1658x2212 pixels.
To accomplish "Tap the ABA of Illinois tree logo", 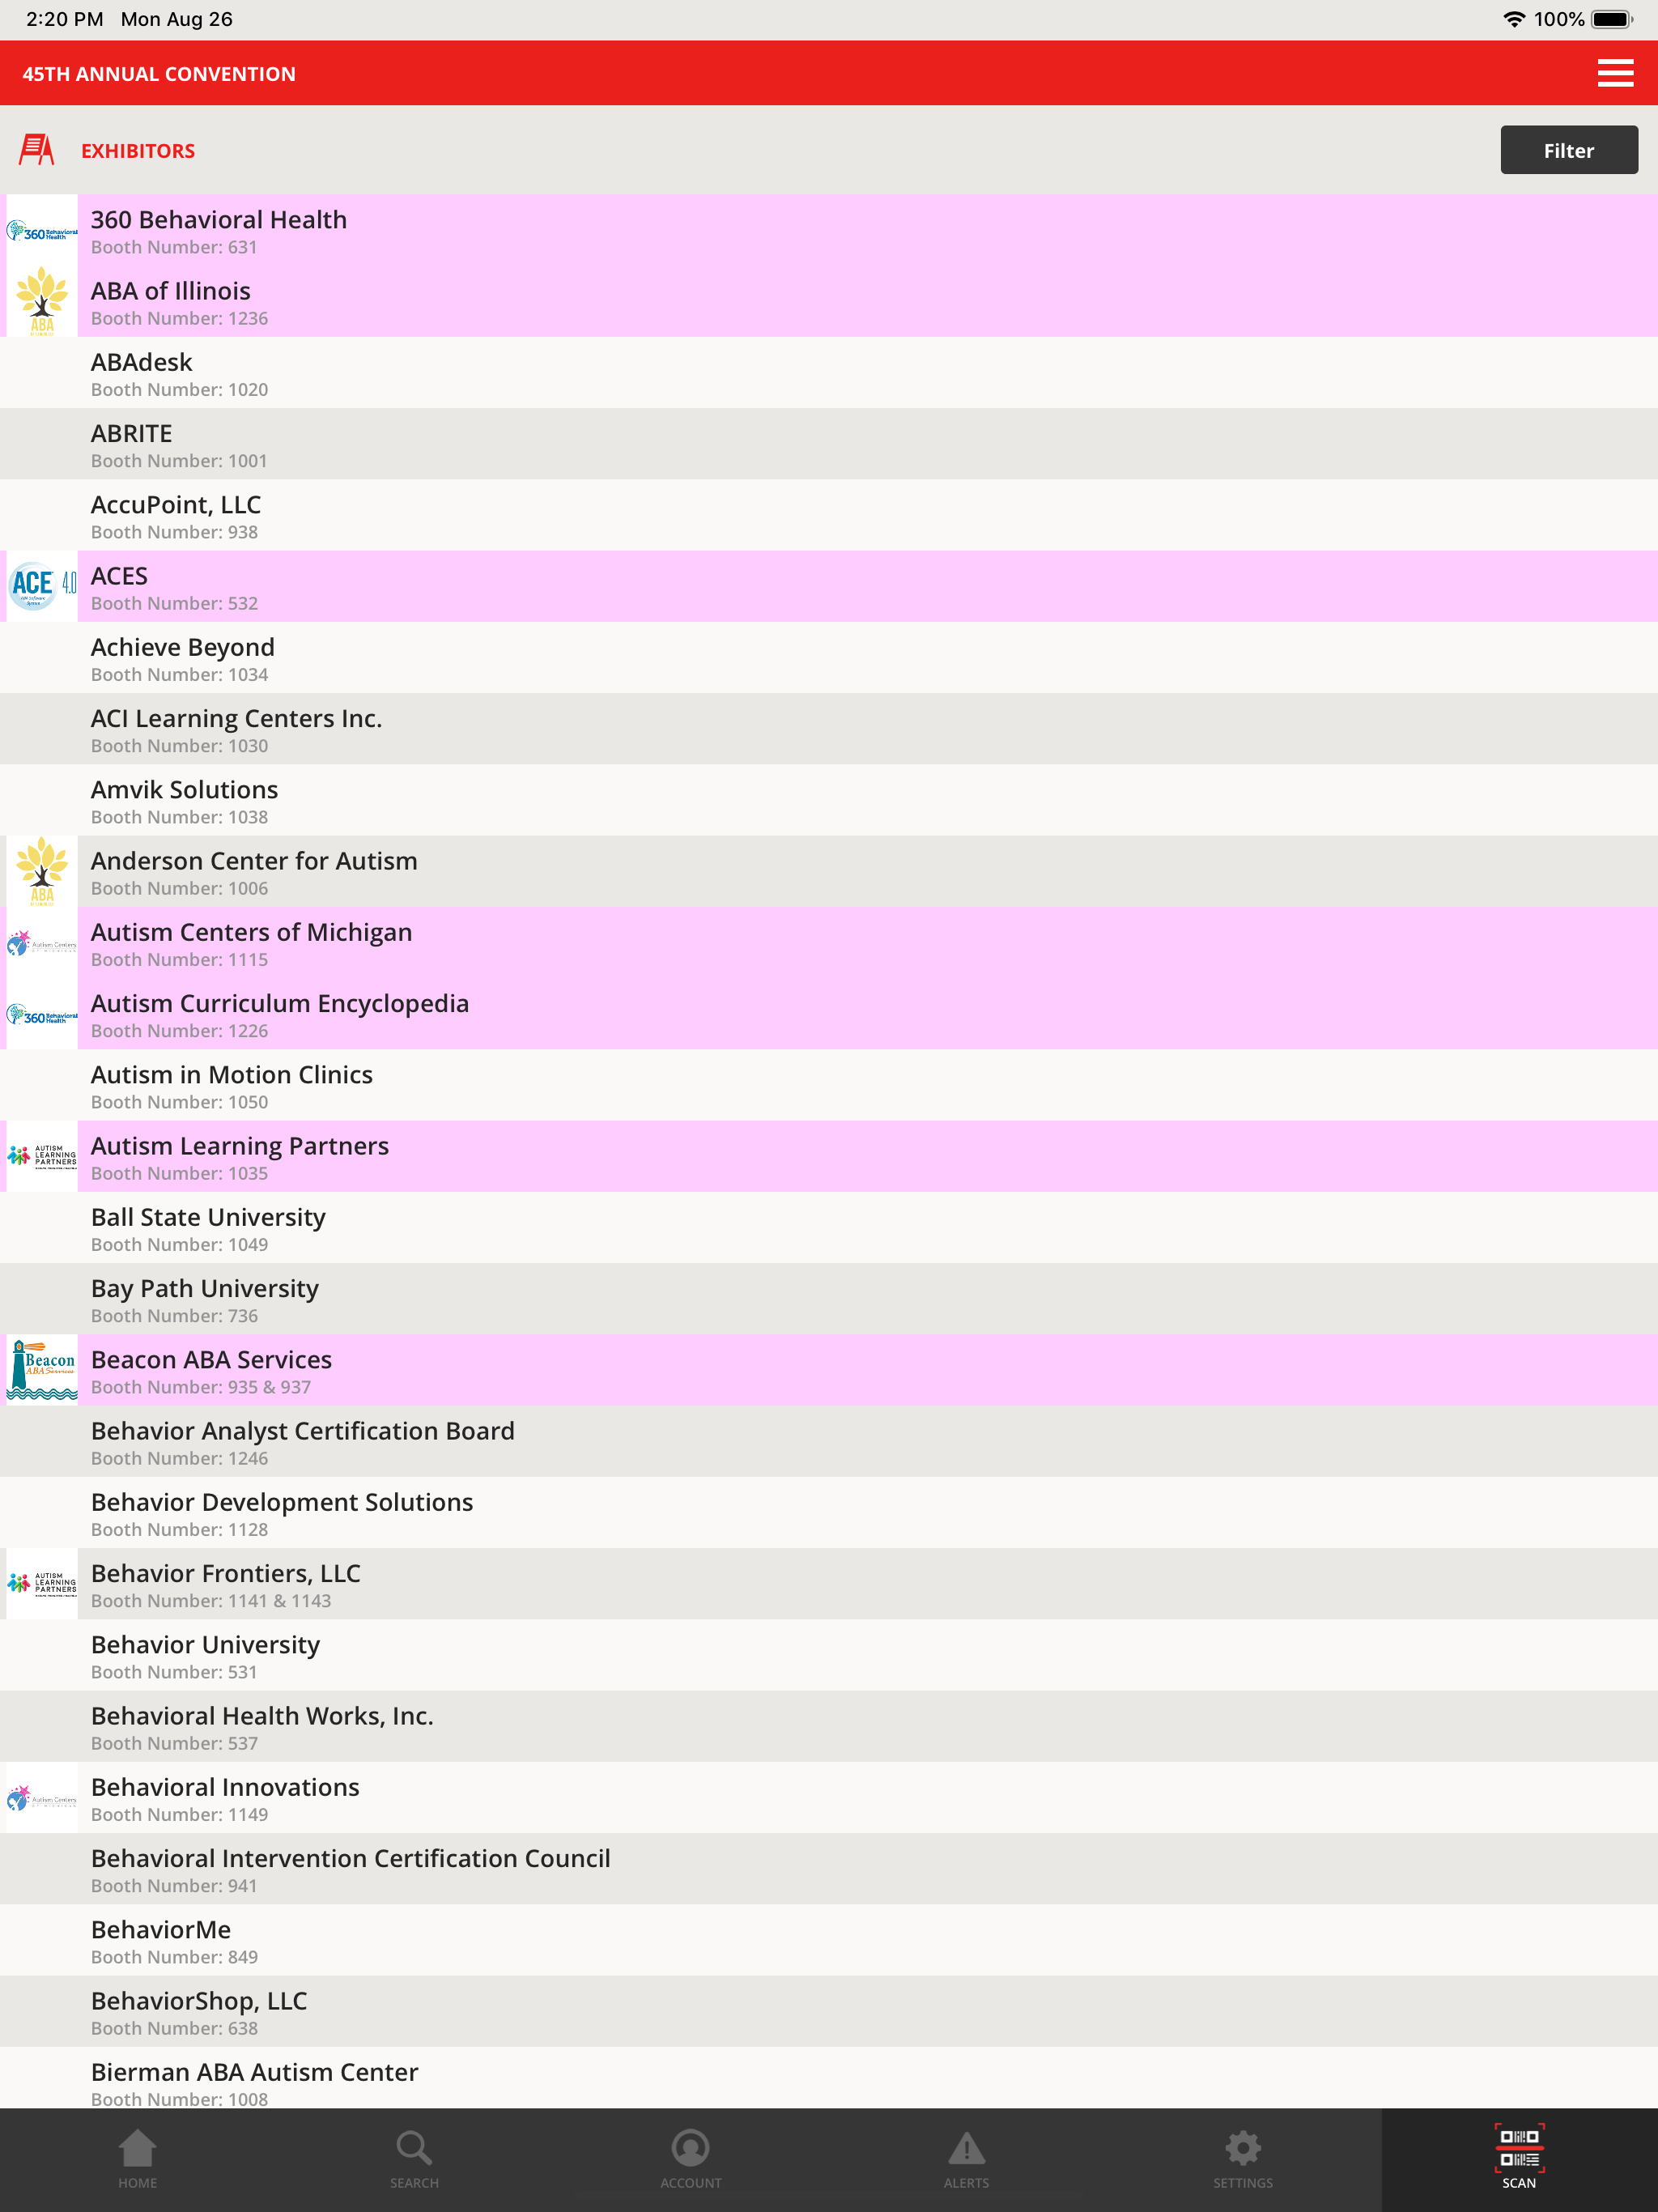I will point(42,301).
